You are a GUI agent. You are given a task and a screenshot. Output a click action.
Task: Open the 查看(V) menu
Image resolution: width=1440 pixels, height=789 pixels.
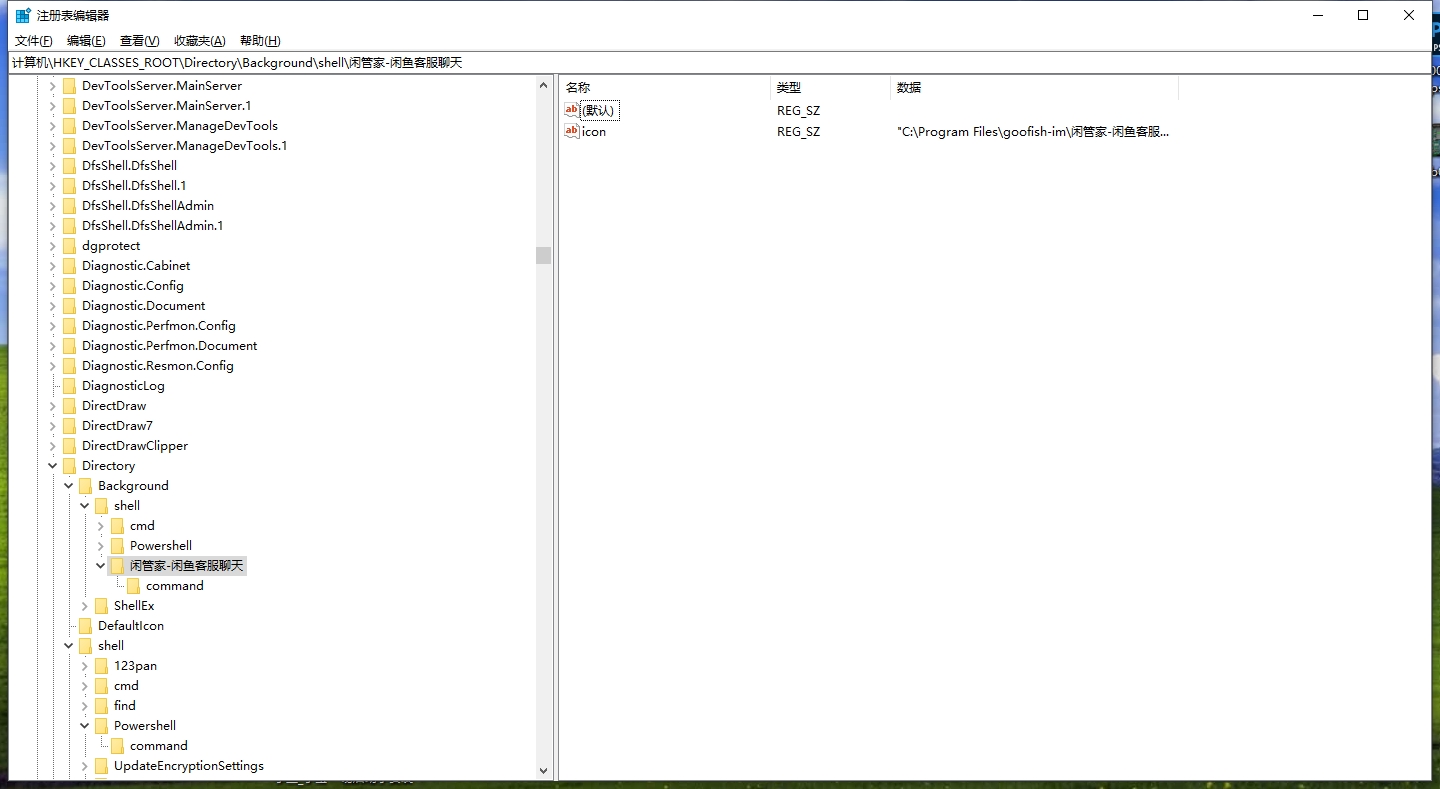point(139,41)
